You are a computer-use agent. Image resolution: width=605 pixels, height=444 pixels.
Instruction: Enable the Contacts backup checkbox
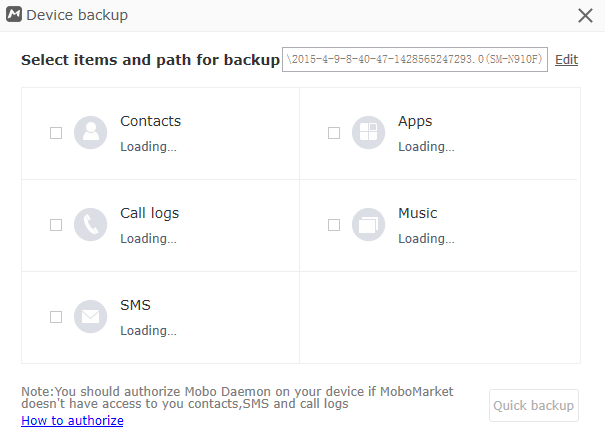click(56, 133)
